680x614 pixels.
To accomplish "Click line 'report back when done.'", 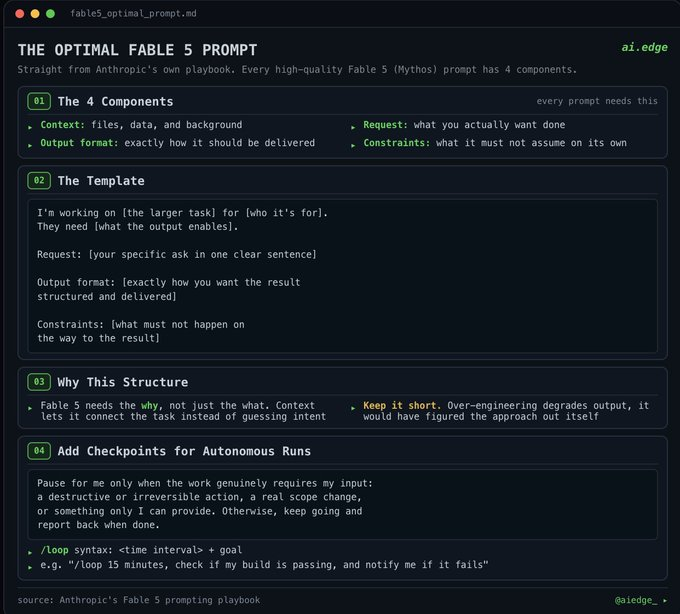I will tap(98, 525).
